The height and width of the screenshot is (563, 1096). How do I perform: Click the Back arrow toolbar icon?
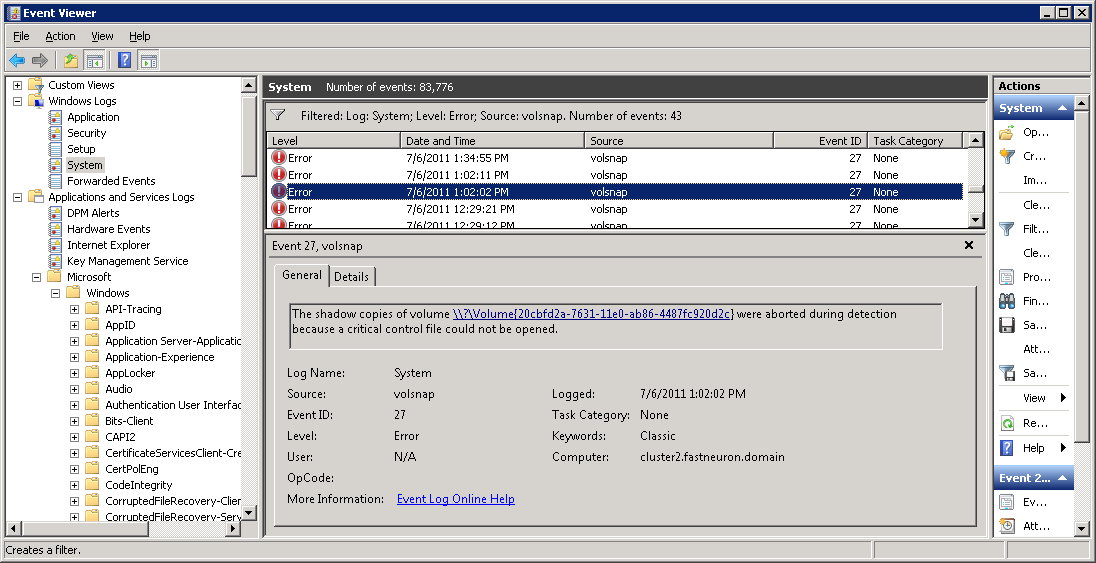[x=17, y=61]
